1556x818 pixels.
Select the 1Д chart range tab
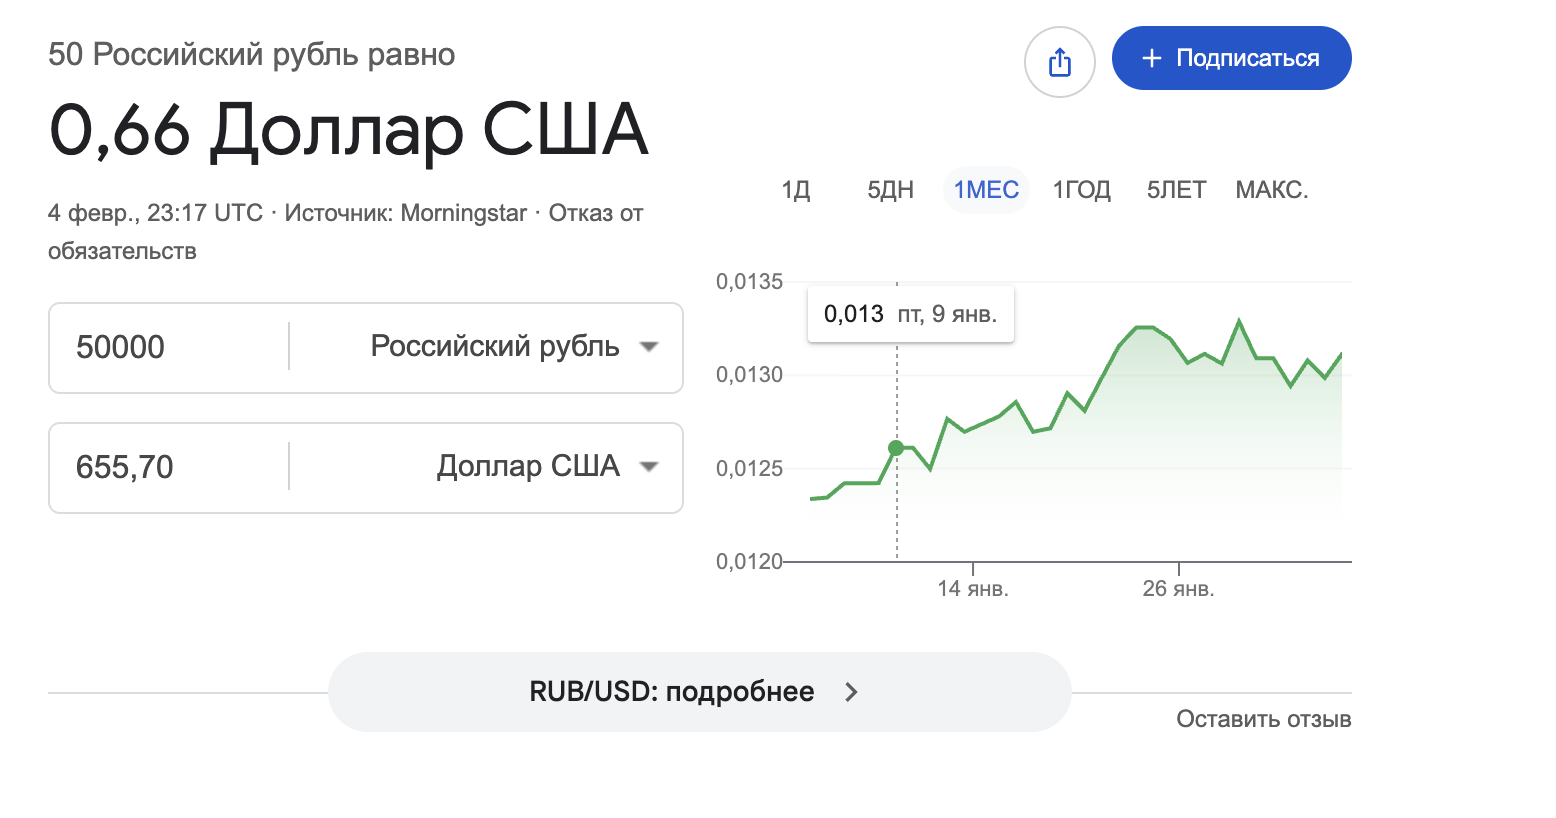796,190
